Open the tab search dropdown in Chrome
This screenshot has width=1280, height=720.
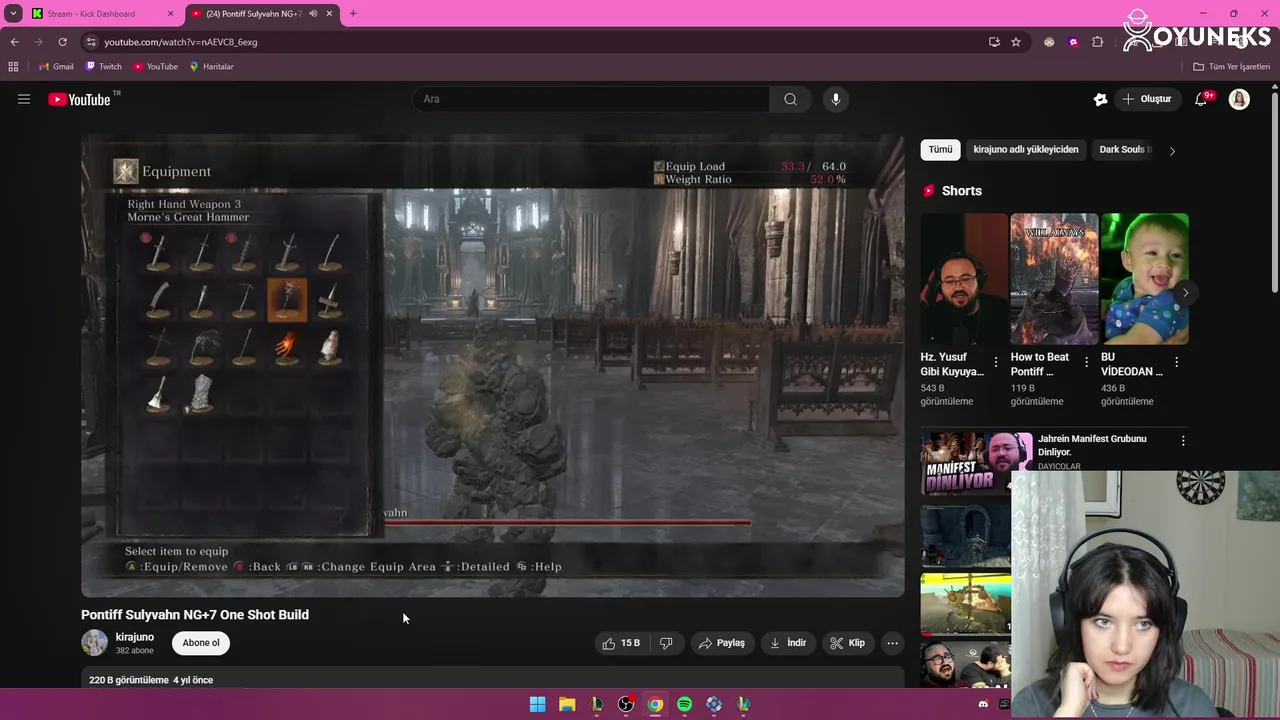coord(13,14)
